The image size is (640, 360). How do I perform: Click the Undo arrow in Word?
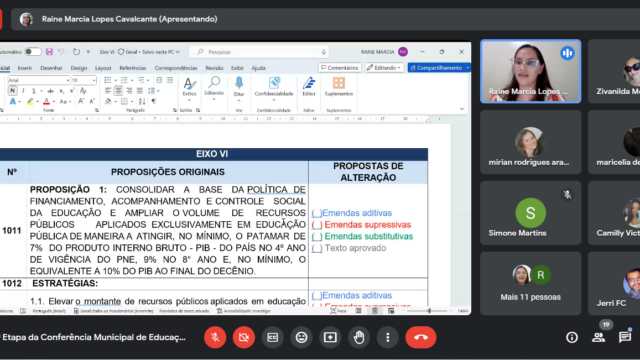[61, 52]
